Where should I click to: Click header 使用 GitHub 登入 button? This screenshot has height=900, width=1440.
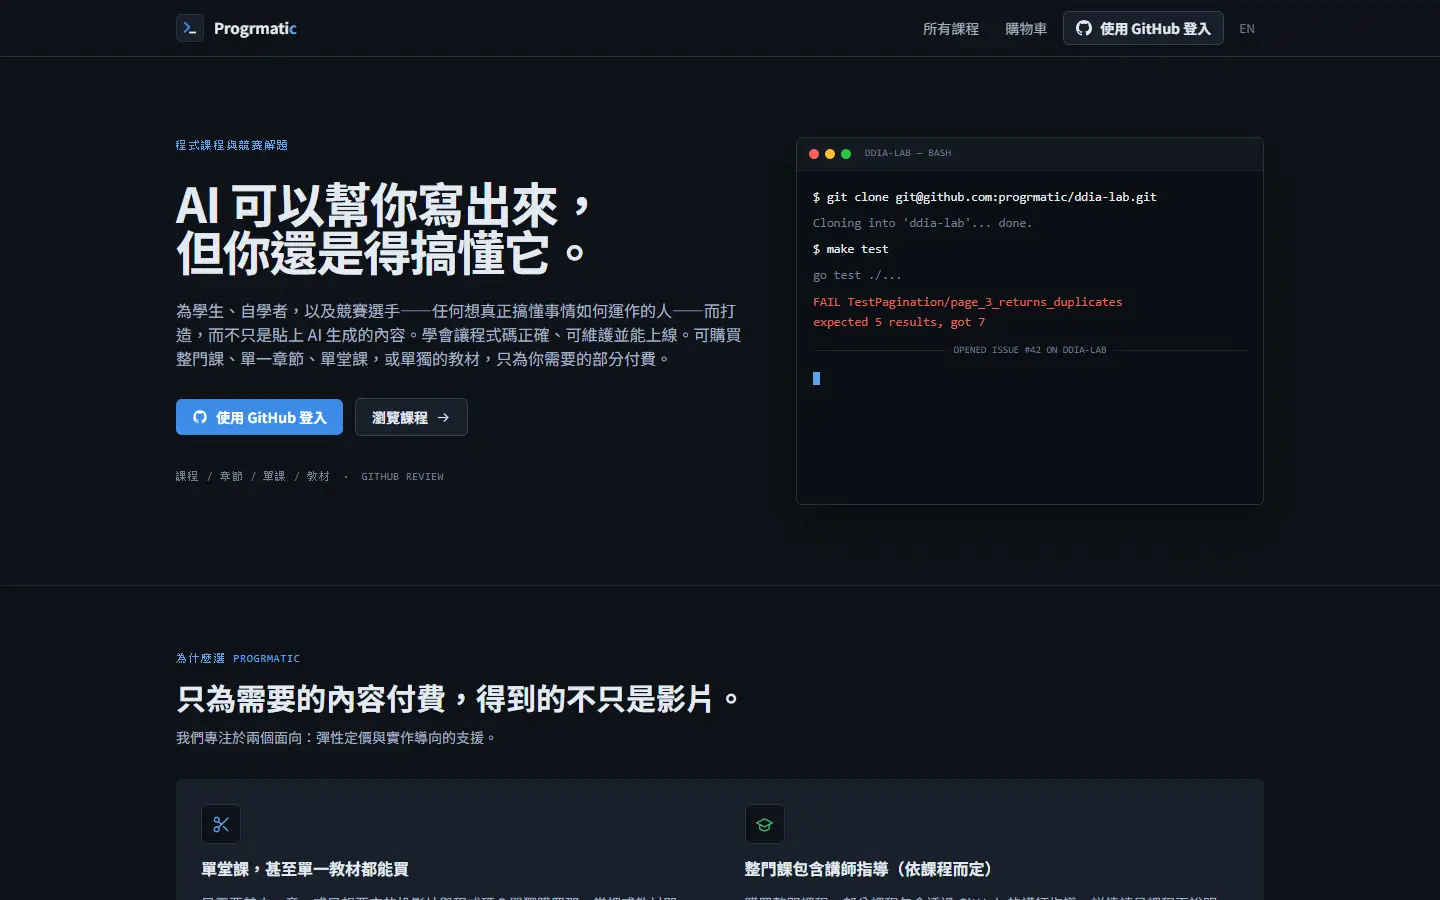pos(1143,28)
